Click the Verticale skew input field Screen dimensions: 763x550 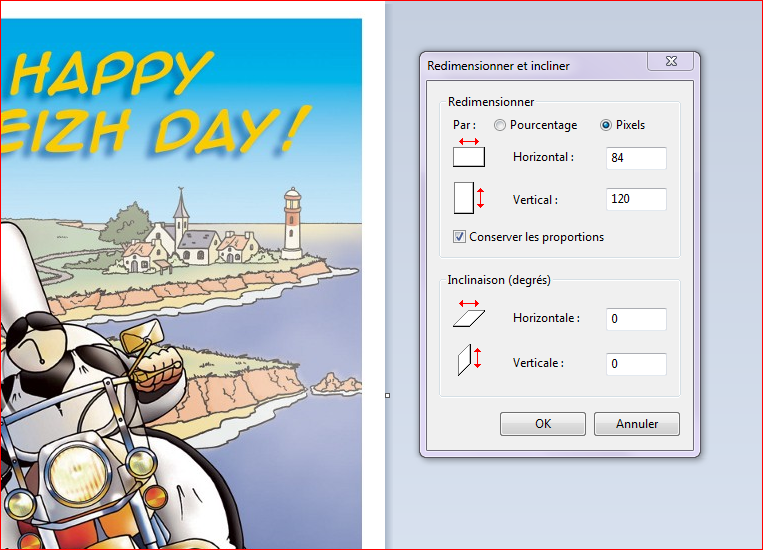(x=636, y=364)
